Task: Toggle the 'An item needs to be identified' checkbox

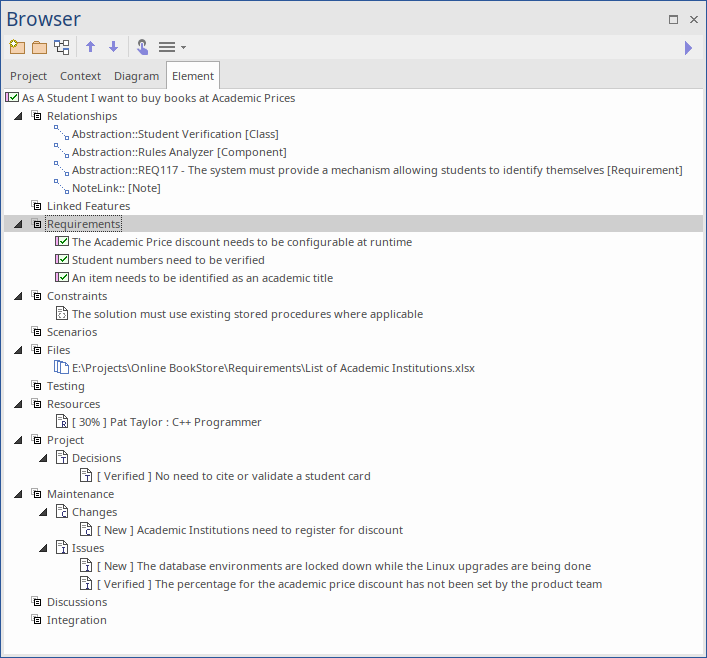Action: [x=62, y=278]
